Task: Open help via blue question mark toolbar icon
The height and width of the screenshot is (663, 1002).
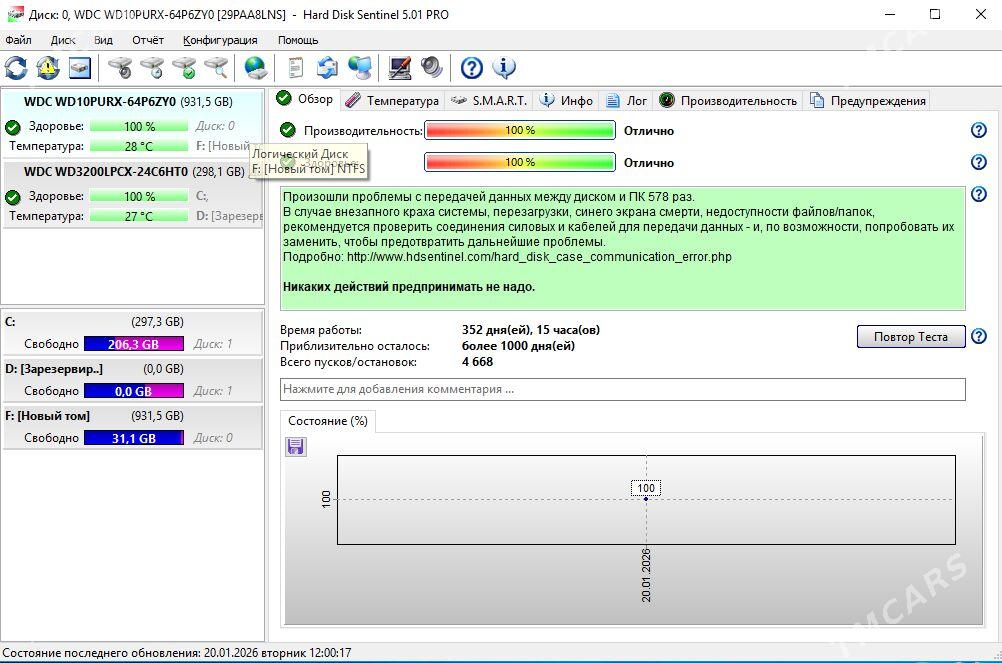Action: tap(472, 68)
